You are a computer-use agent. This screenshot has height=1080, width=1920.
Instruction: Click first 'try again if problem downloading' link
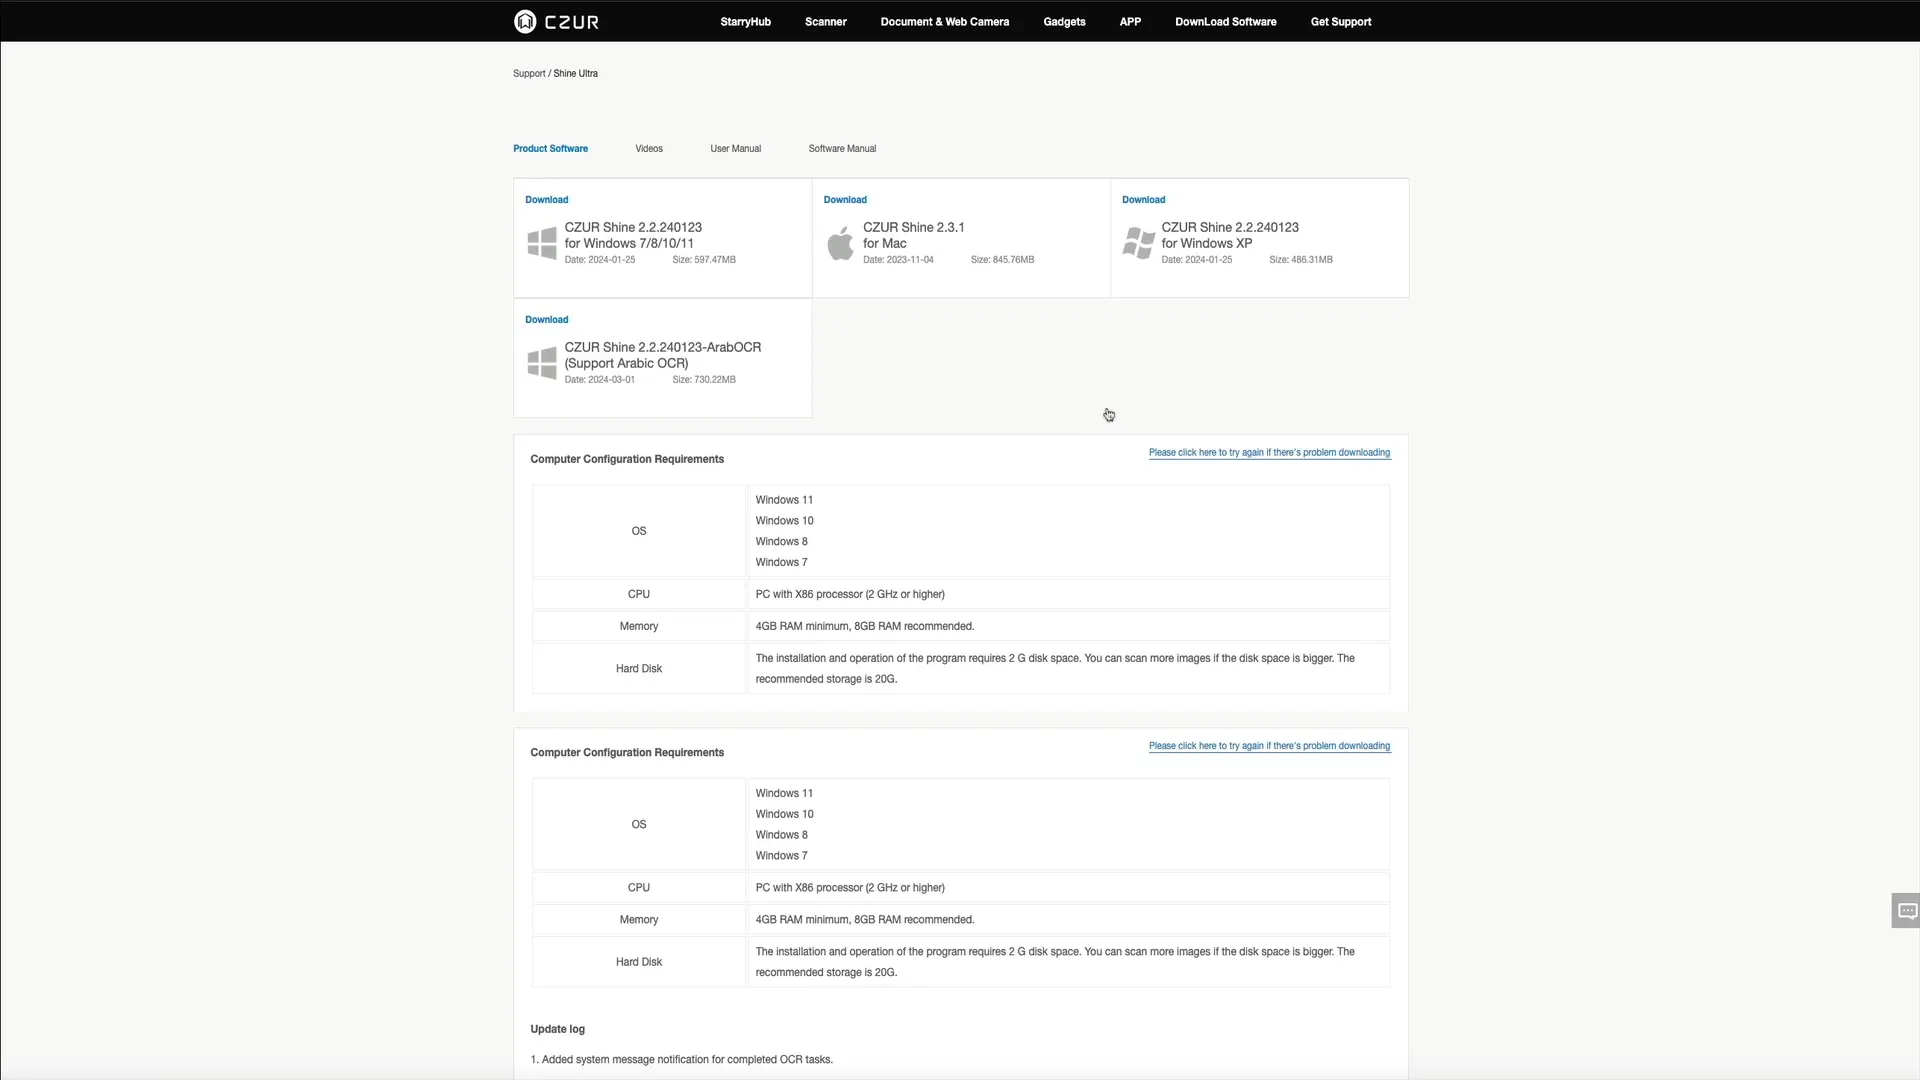coord(1269,453)
